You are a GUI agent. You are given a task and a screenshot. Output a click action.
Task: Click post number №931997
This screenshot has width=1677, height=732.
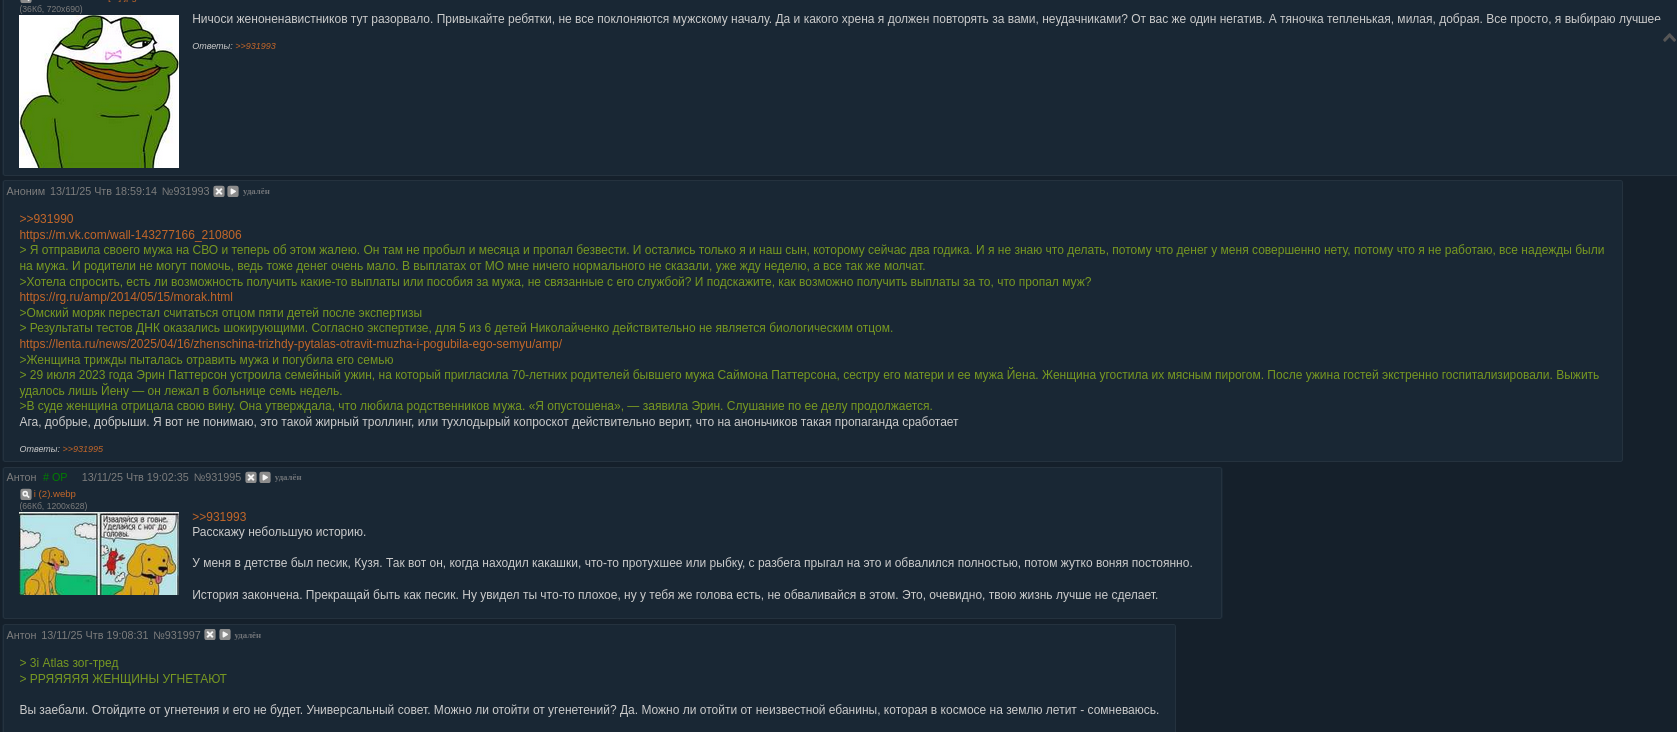pyautogui.click(x=177, y=635)
